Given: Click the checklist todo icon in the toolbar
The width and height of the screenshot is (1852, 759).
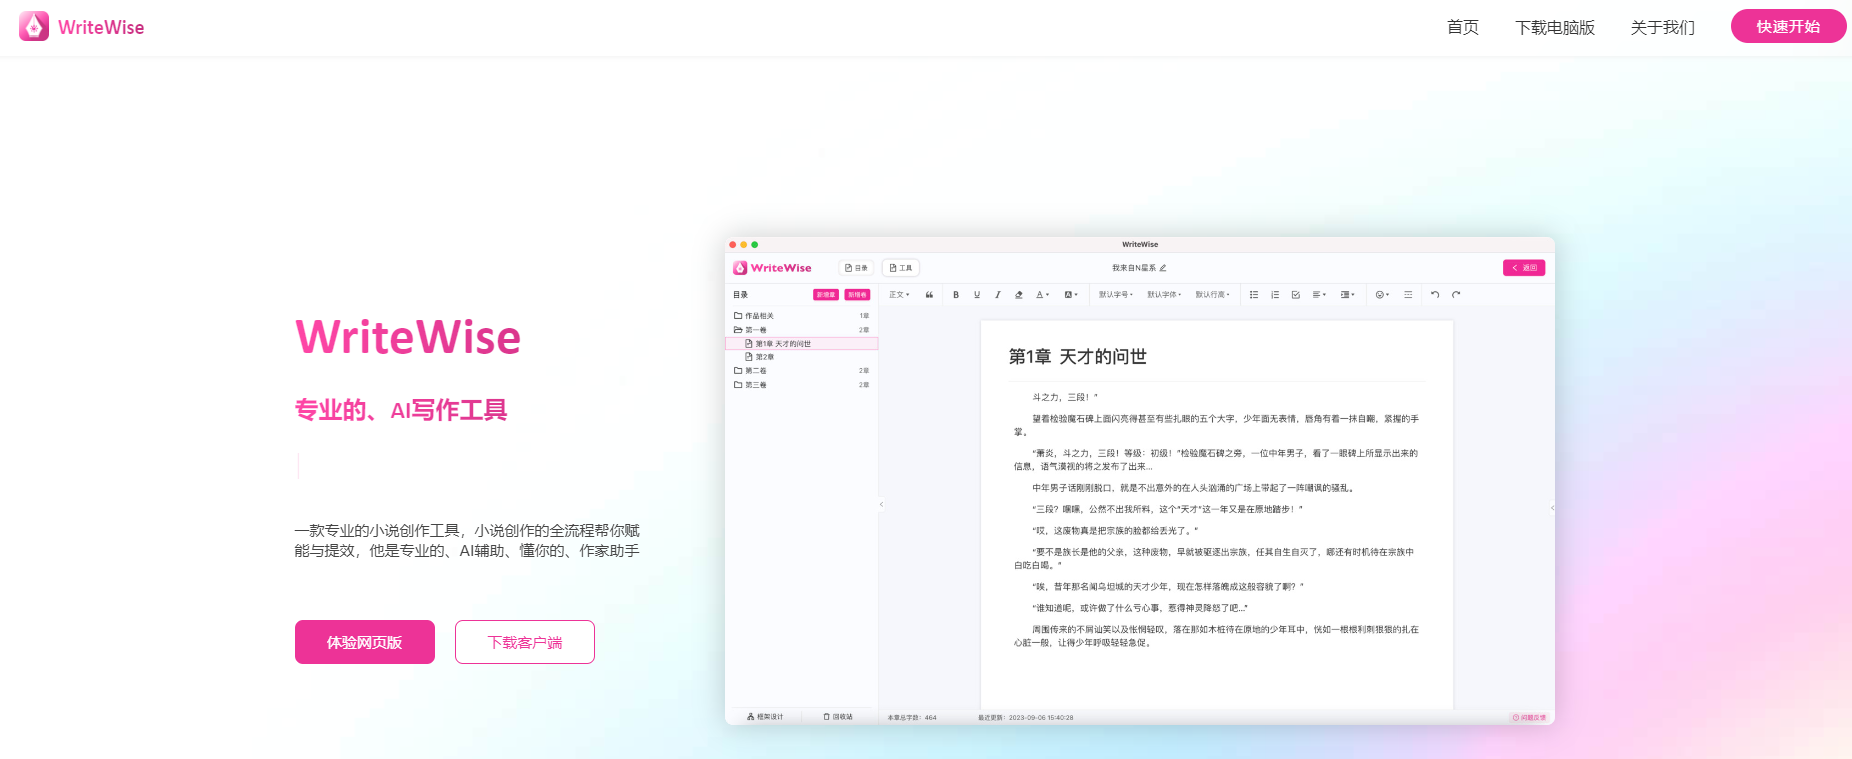Looking at the screenshot, I should (1296, 295).
